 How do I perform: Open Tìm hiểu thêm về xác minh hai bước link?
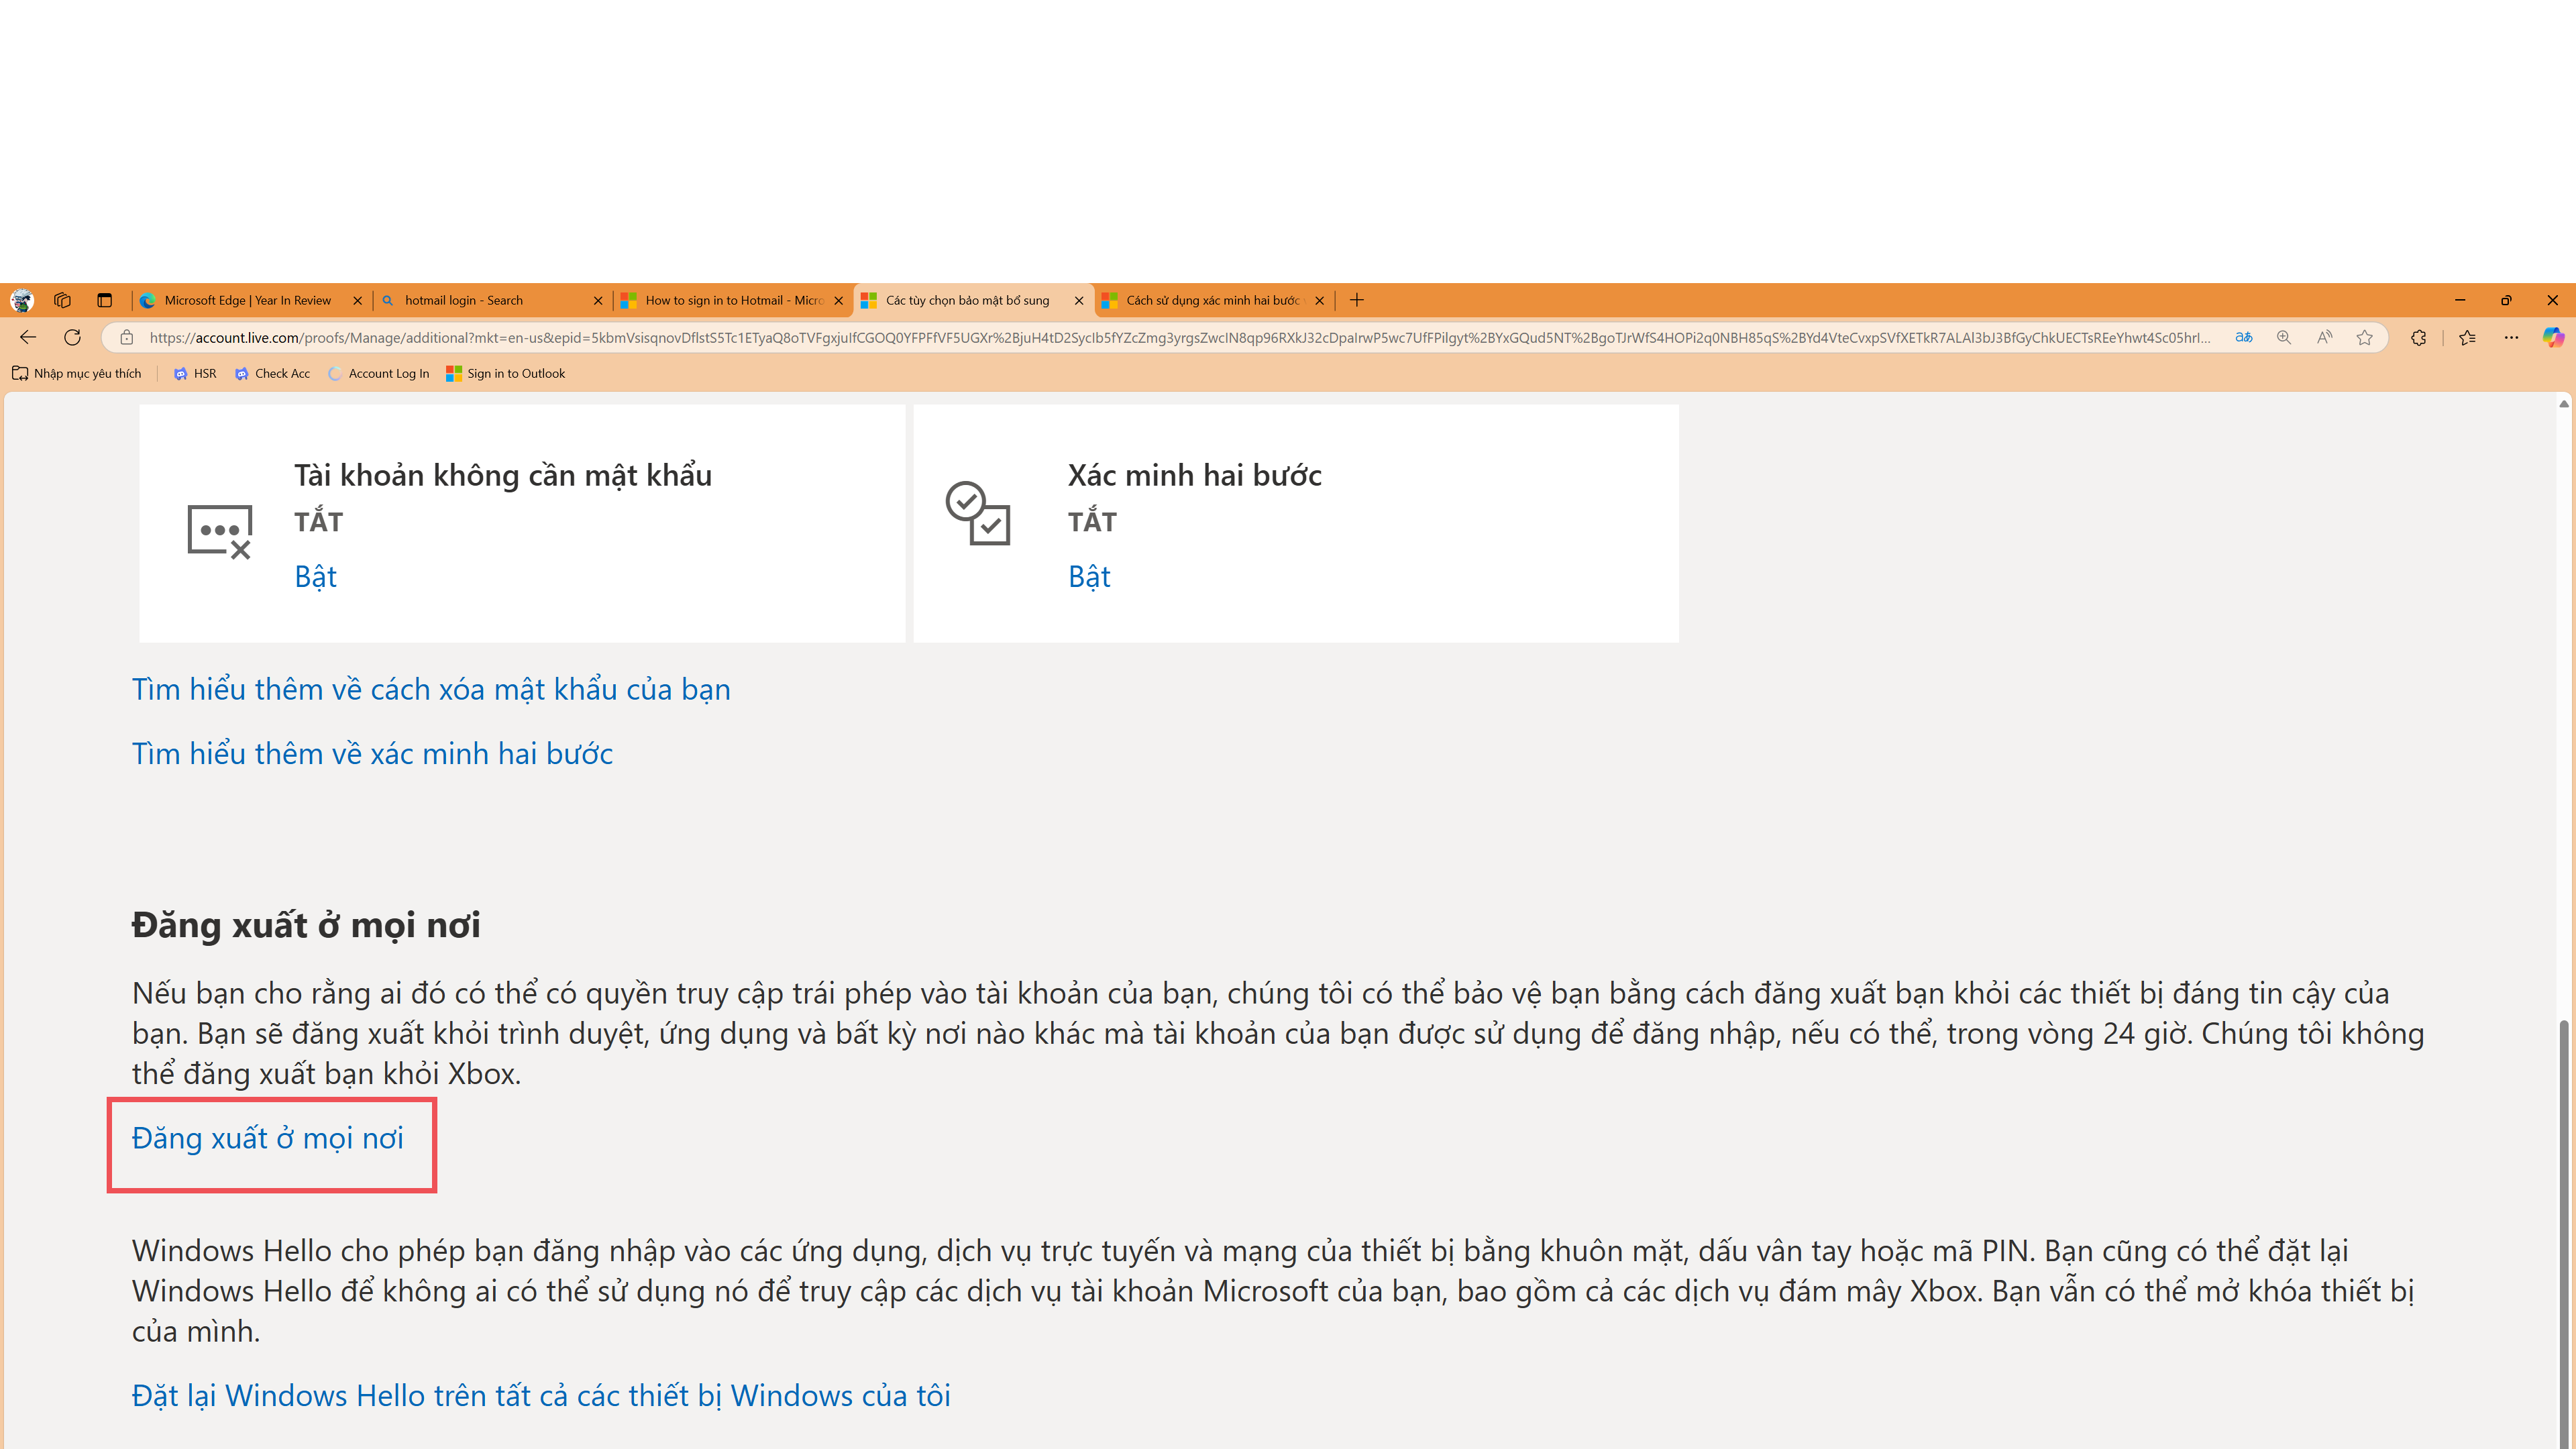click(x=372, y=754)
